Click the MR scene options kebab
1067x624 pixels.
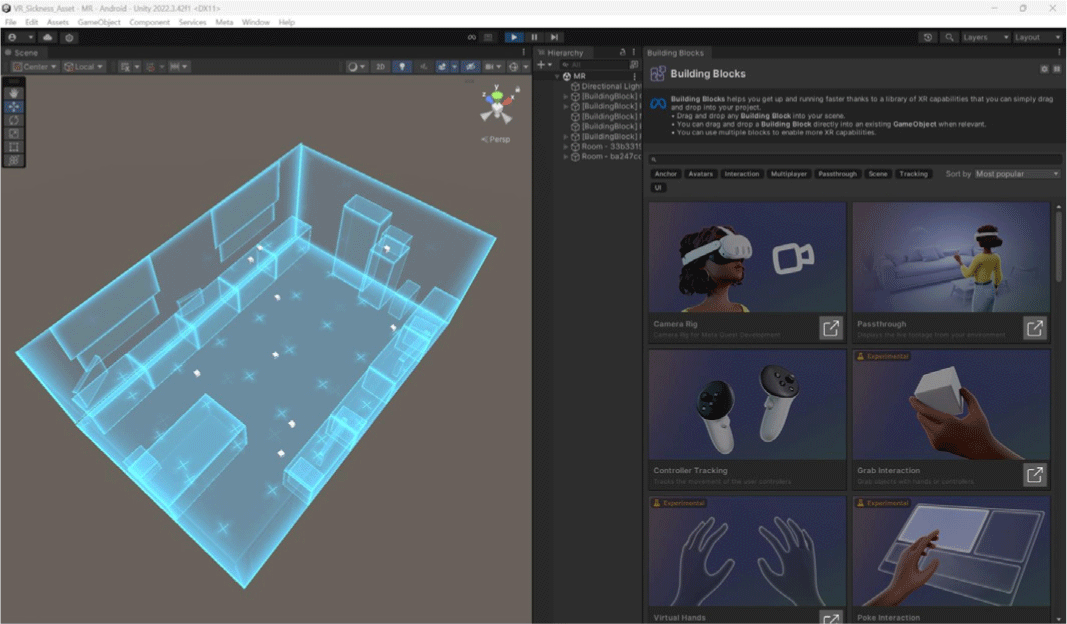635,76
